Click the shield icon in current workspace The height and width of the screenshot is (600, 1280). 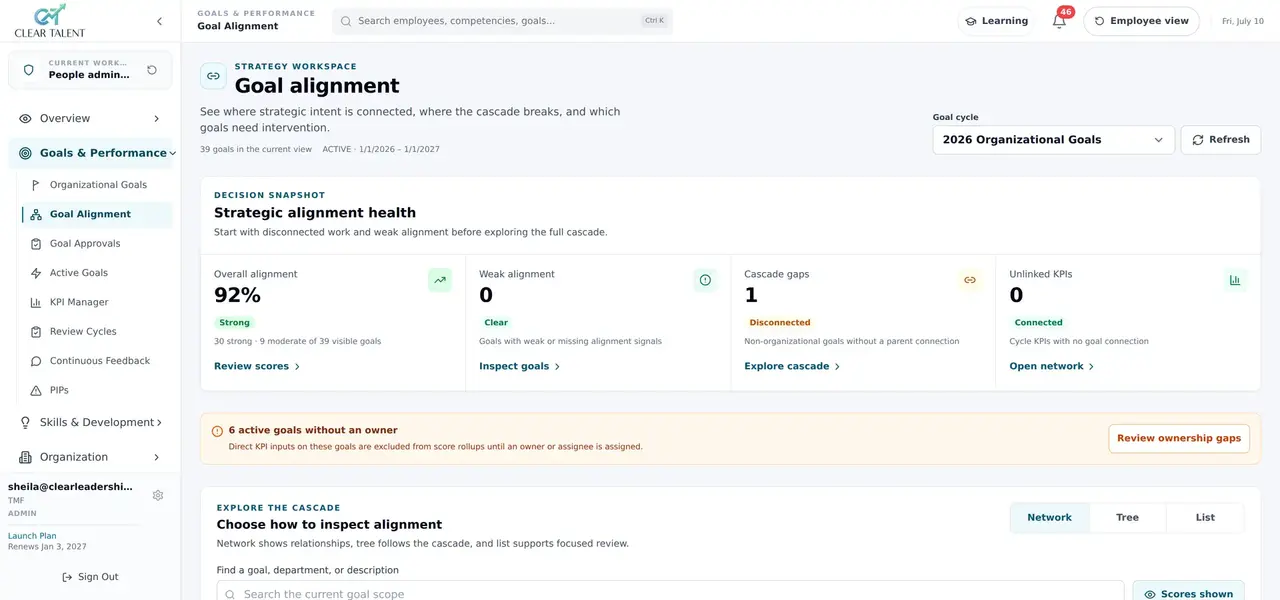pyautogui.click(x=29, y=70)
